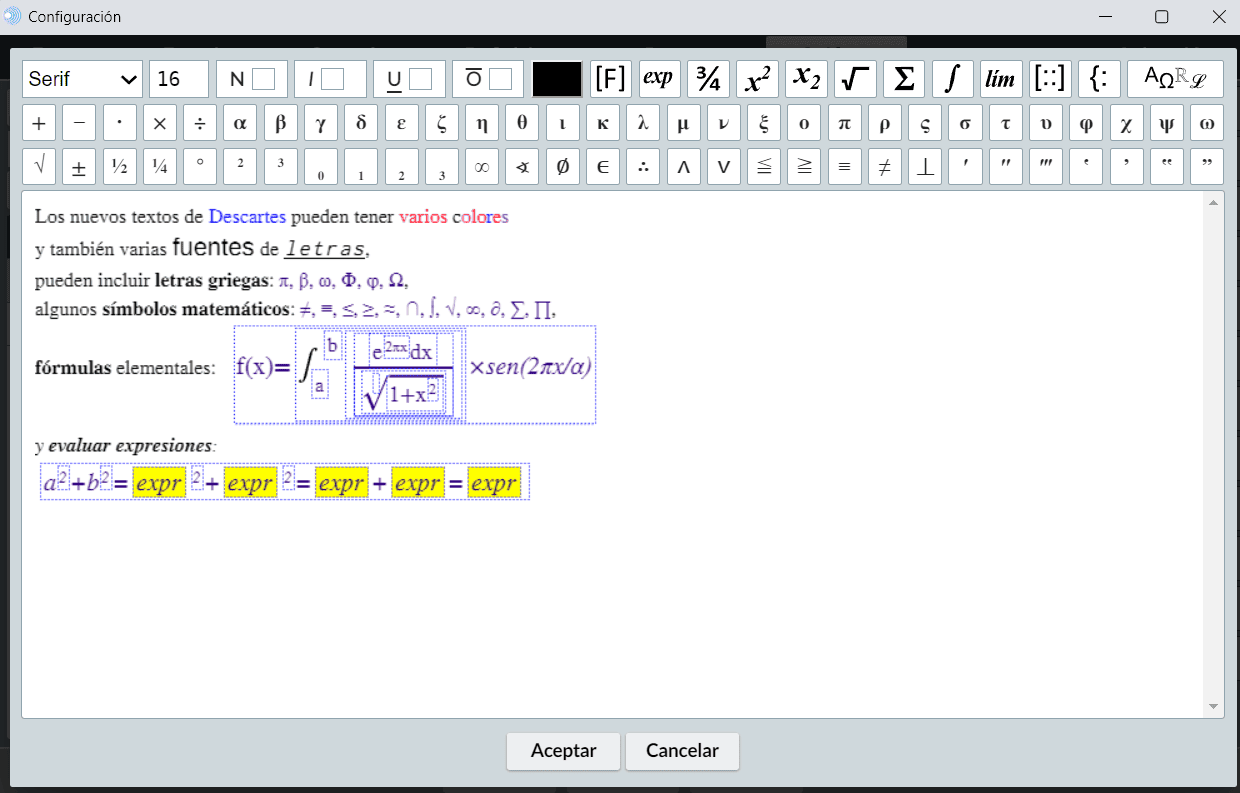Image resolution: width=1240 pixels, height=793 pixels.
Task: Insert subscript with the x₂ button
Action: [x=806, y=79]
